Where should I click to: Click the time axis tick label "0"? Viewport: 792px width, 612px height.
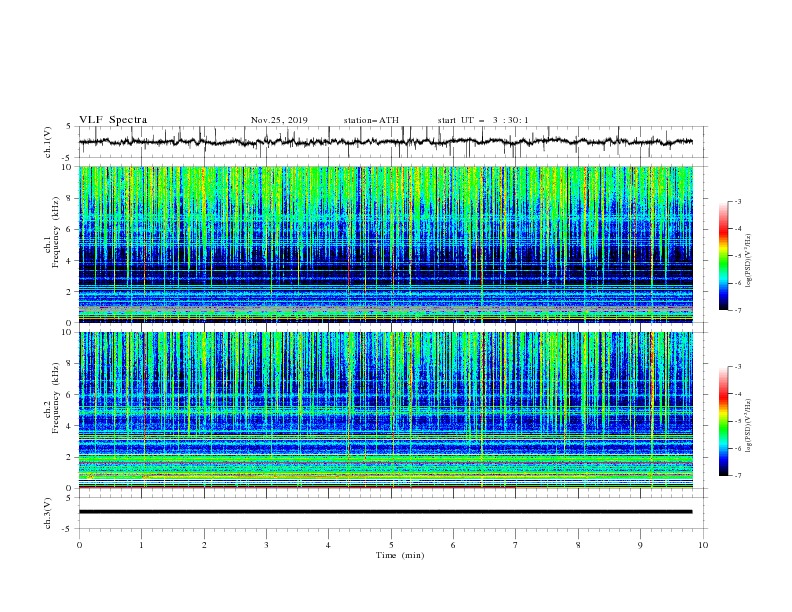pos(79,545)
